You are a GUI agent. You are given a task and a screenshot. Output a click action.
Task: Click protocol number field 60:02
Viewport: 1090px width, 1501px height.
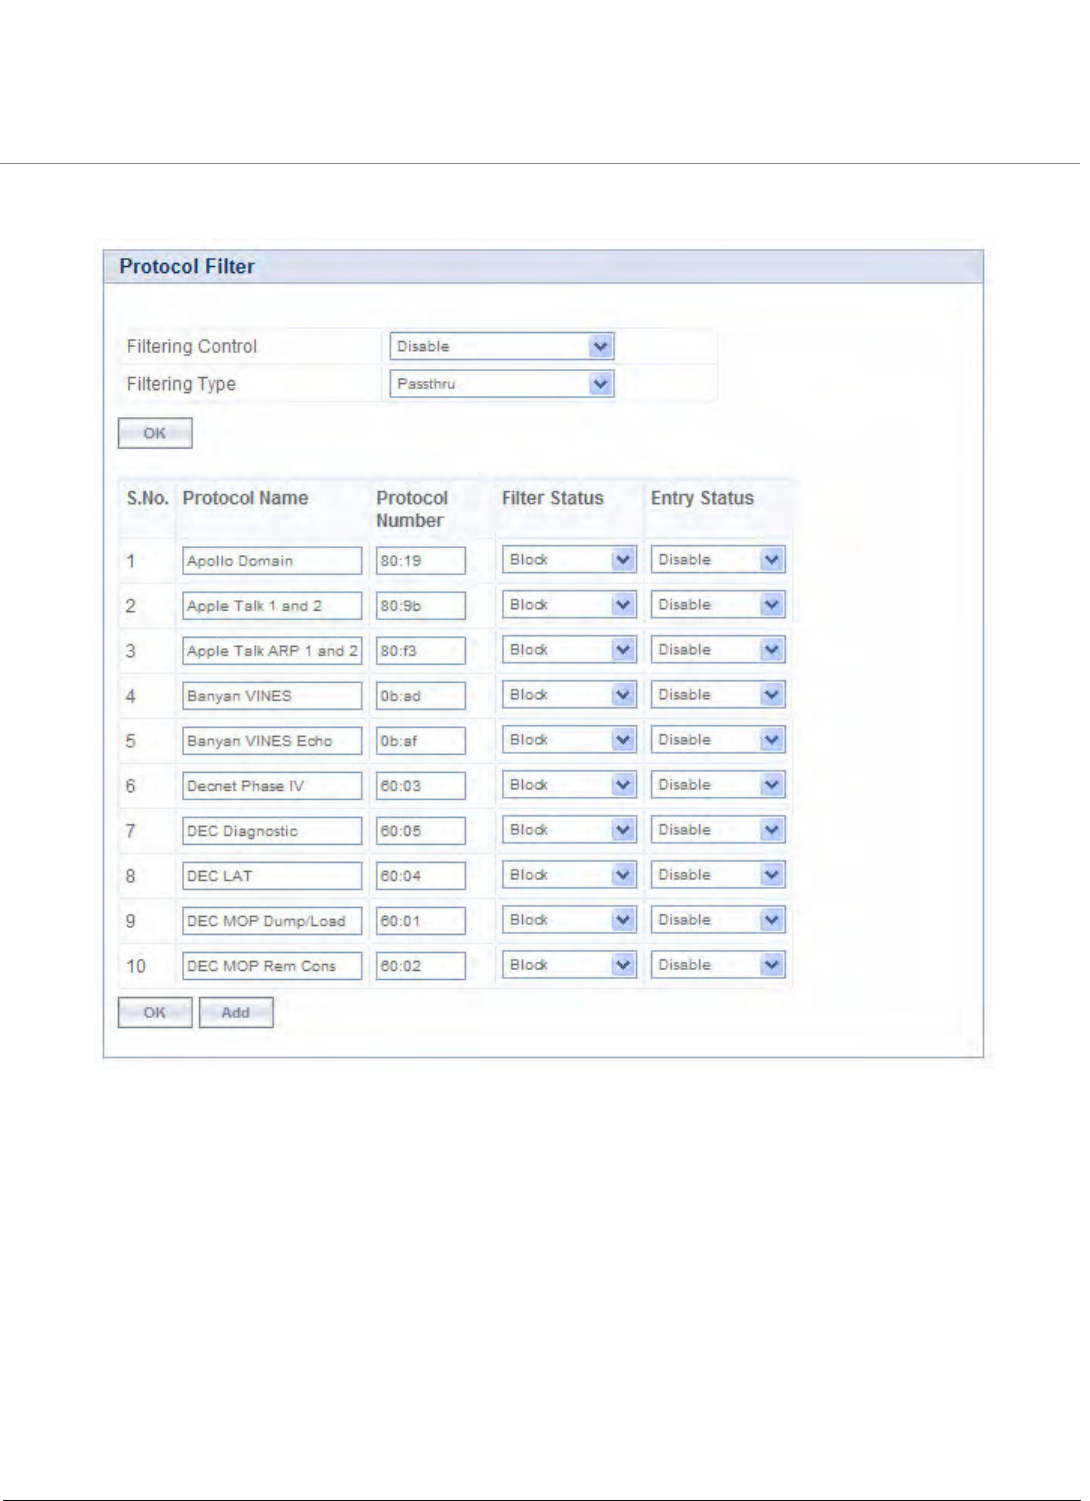pos(421,966)
